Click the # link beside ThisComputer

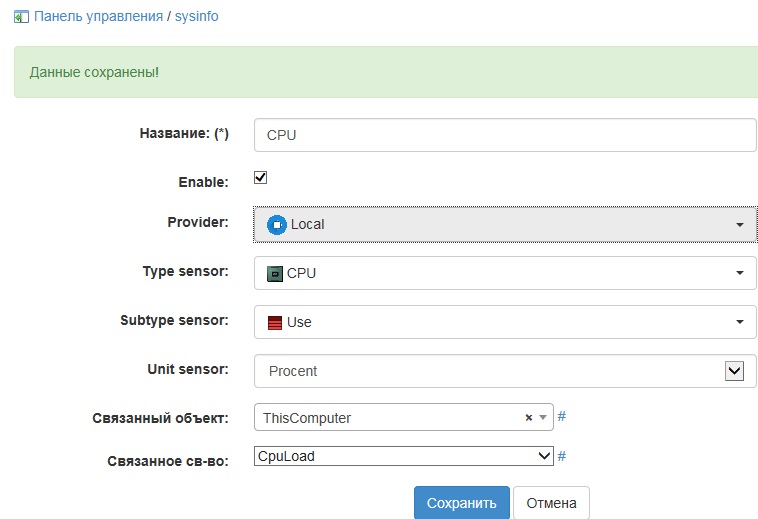(562, 417)
